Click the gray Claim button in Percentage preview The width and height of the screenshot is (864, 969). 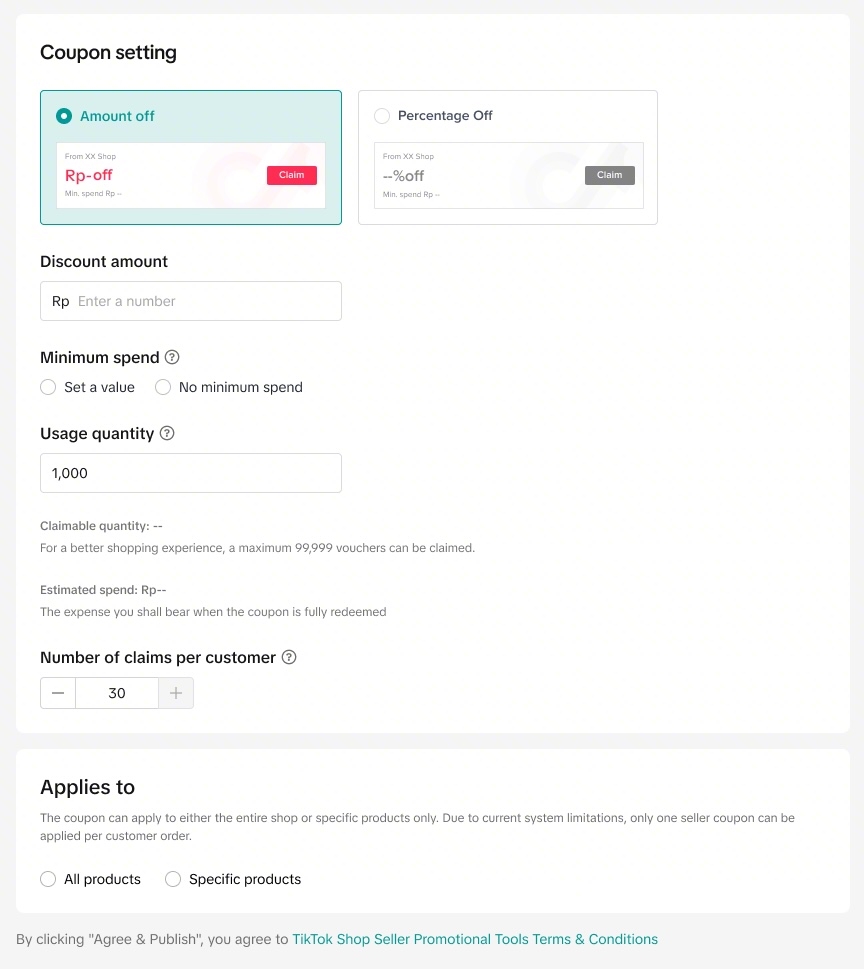[x=609, y=175]
